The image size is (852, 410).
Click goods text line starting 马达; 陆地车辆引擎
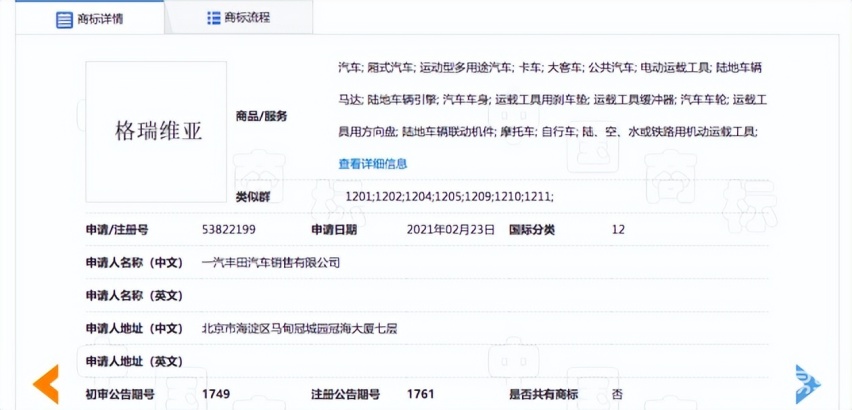[553, 100]
